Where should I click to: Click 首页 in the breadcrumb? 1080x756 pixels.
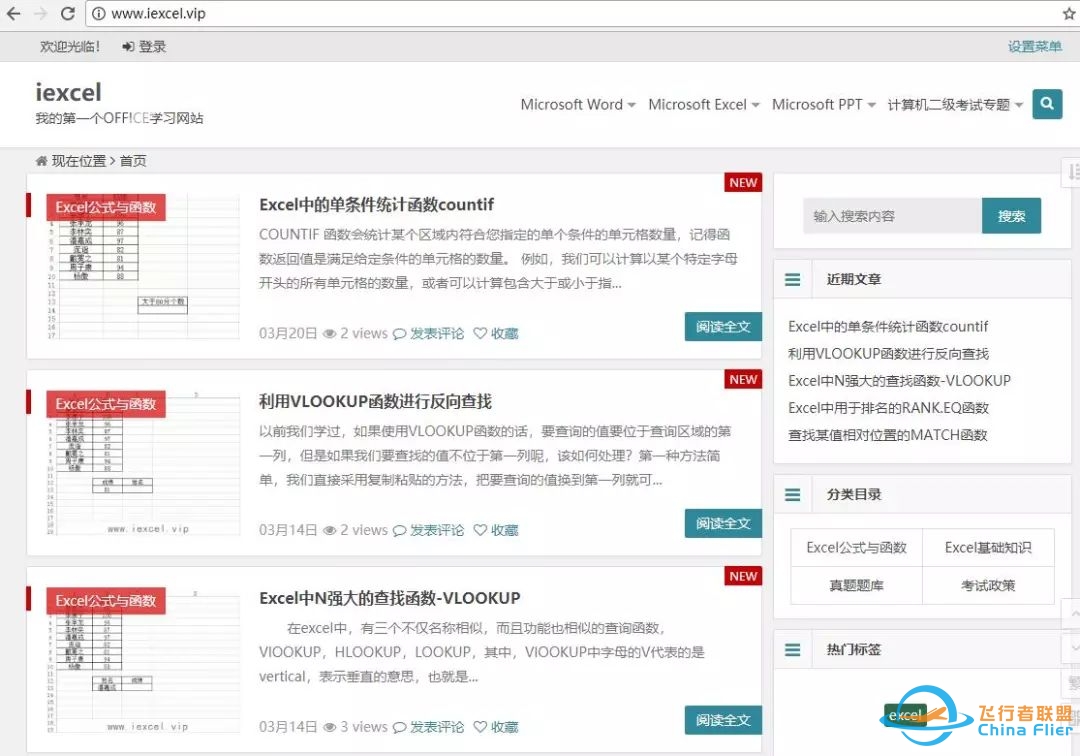tap(133, 161)
